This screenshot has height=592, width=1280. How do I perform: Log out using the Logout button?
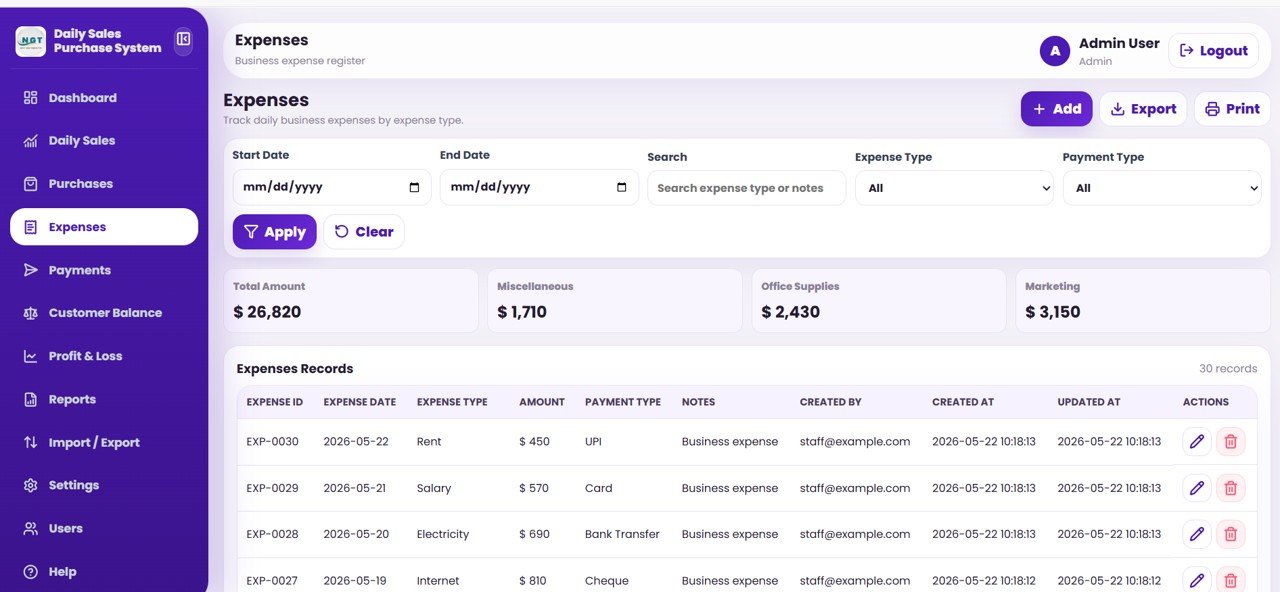[x=1213, y=51]
